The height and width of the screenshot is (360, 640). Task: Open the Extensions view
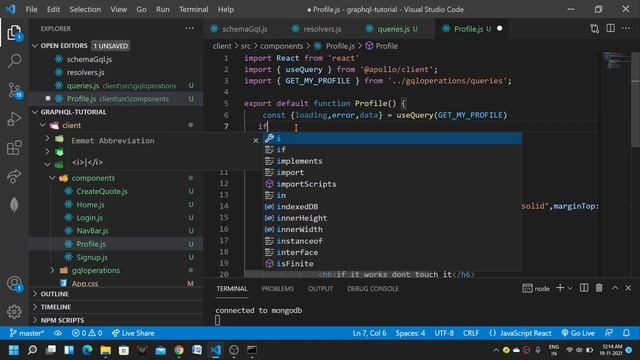pos(14,147)
